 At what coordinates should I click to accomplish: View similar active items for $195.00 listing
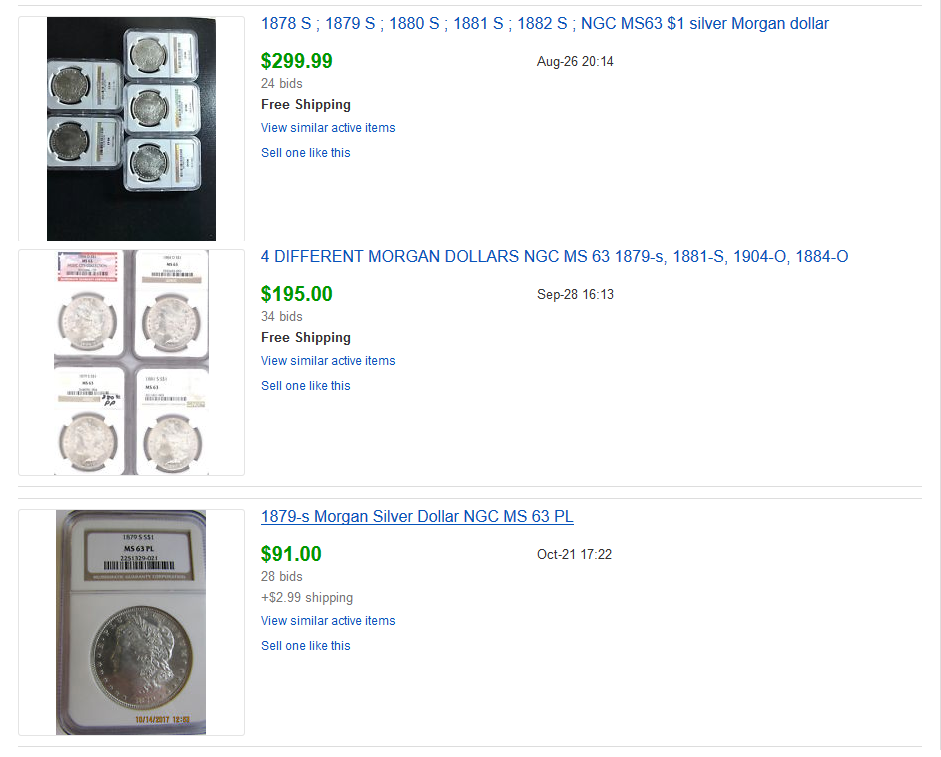[x=328, y=361]
